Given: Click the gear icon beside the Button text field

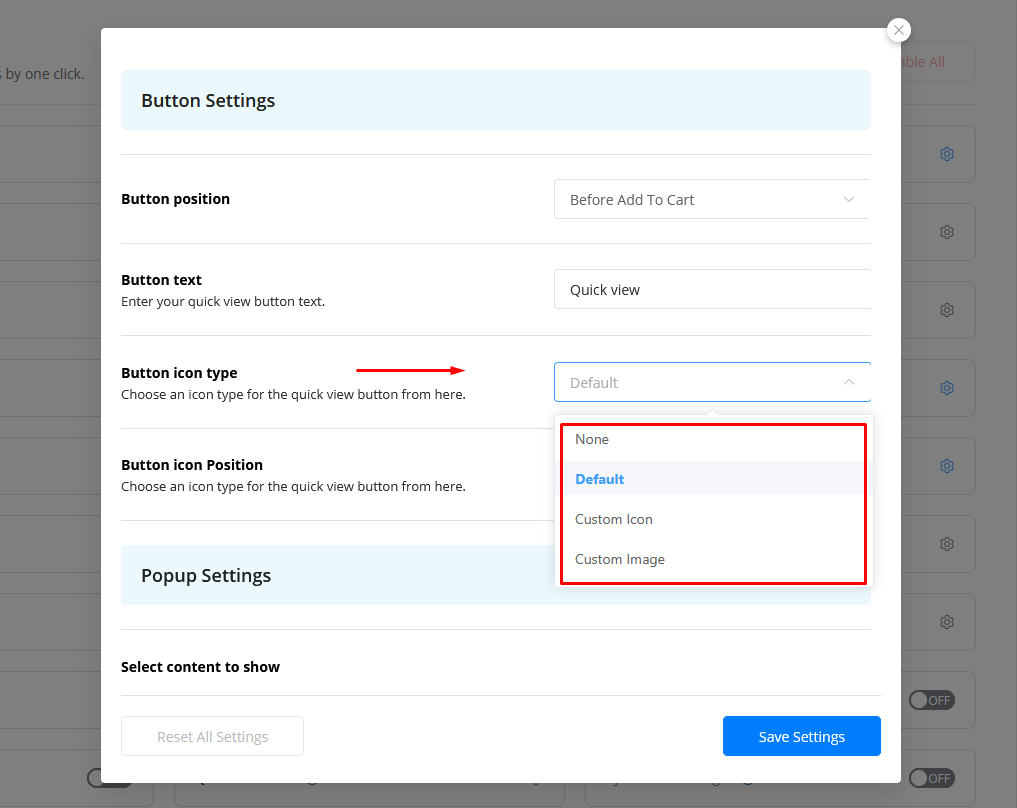Looking at the screenshot, I should (946, 310).
